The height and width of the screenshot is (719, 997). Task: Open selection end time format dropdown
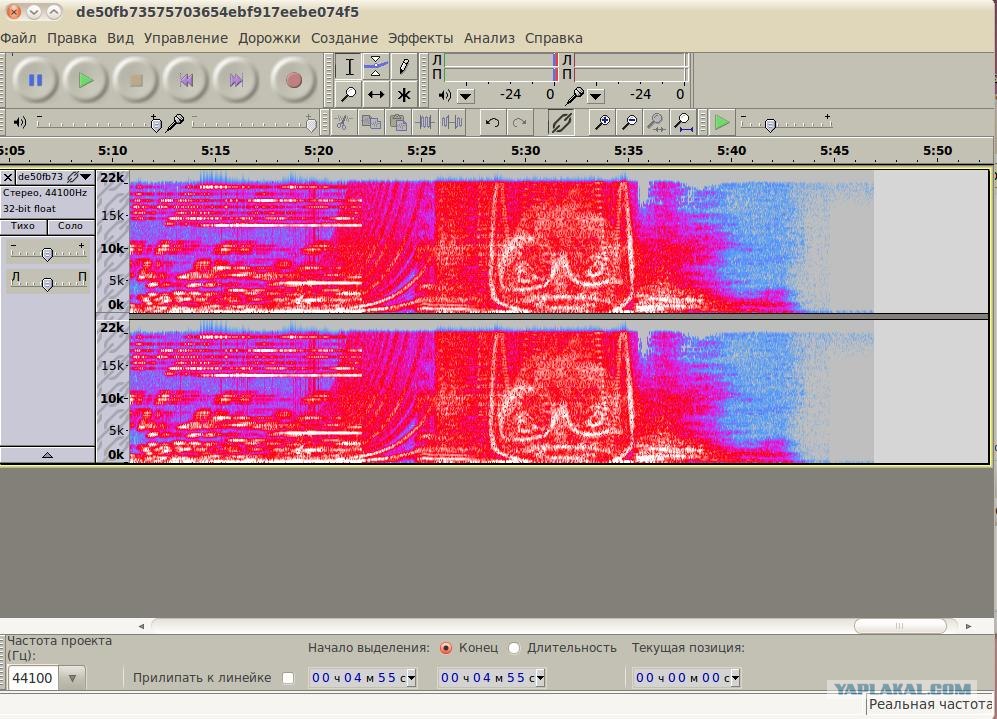(541, 678)
